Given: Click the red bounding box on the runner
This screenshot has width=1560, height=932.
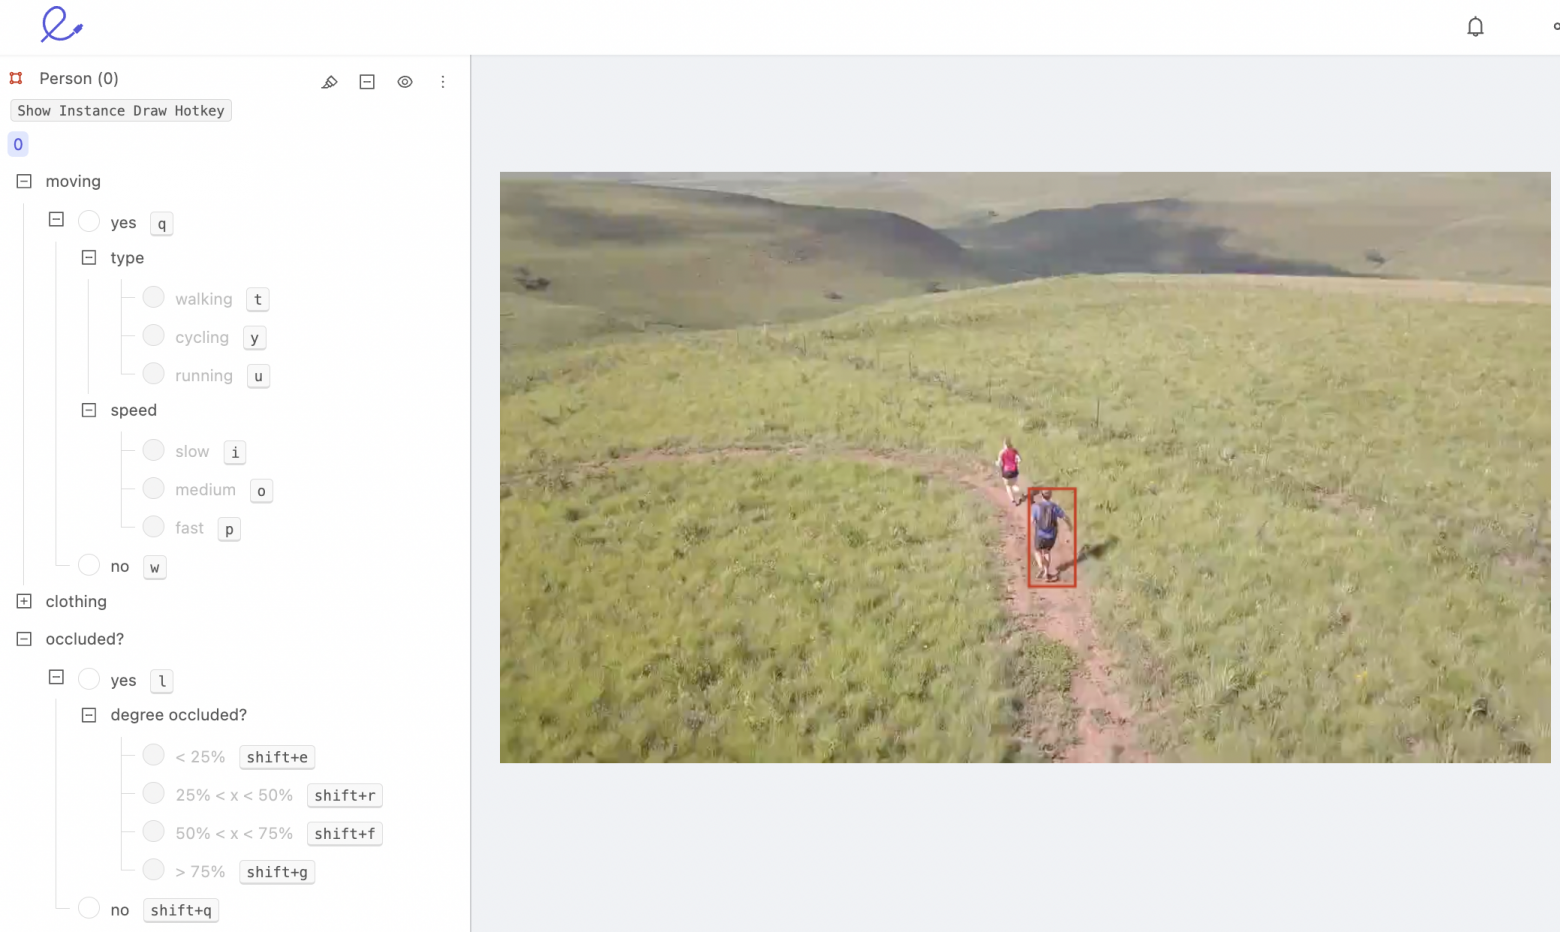Looking at the screenshot, I should [x=1052, y=537].
